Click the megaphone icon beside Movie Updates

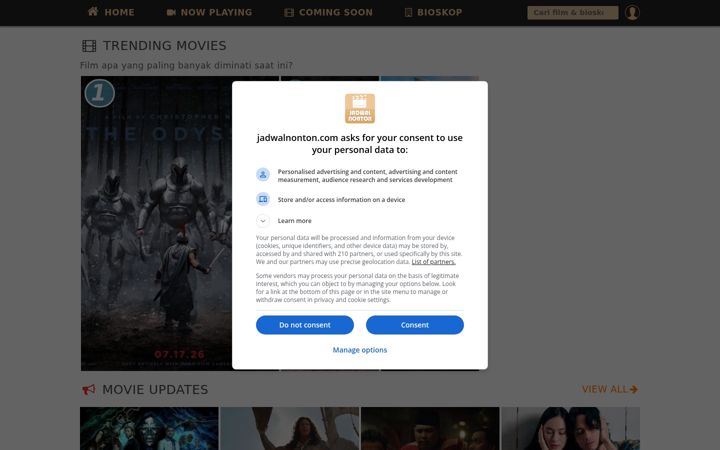pos(89,390)
